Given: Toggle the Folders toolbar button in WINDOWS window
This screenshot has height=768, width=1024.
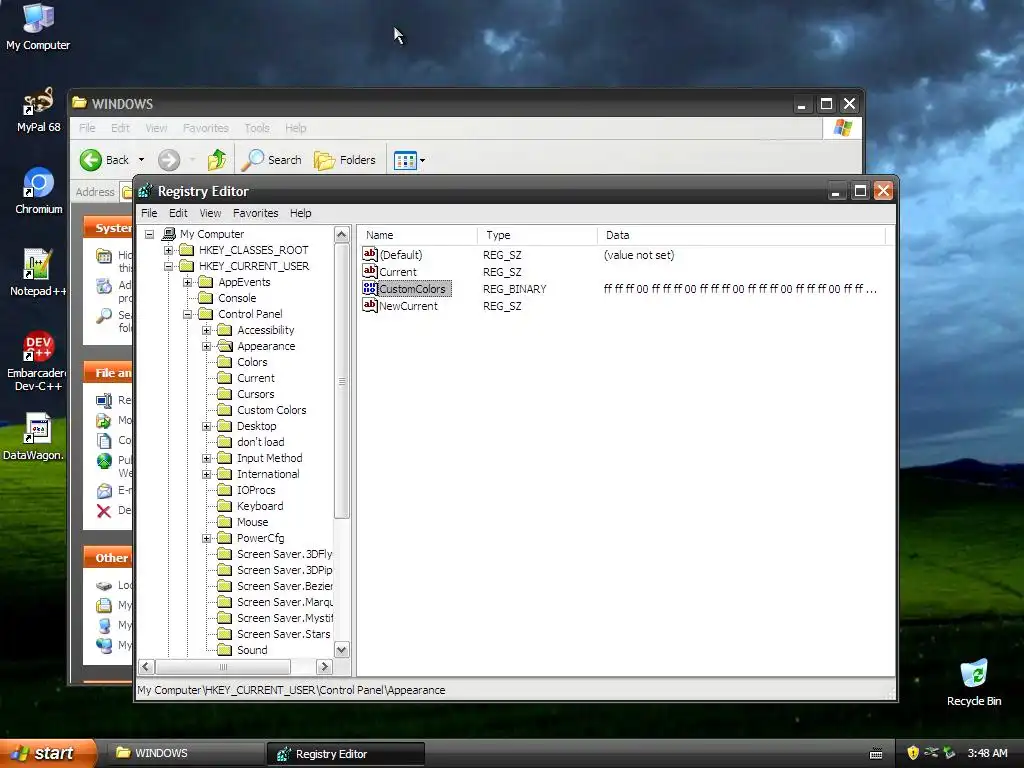Looking at the screenshot, I should point(345,160).
